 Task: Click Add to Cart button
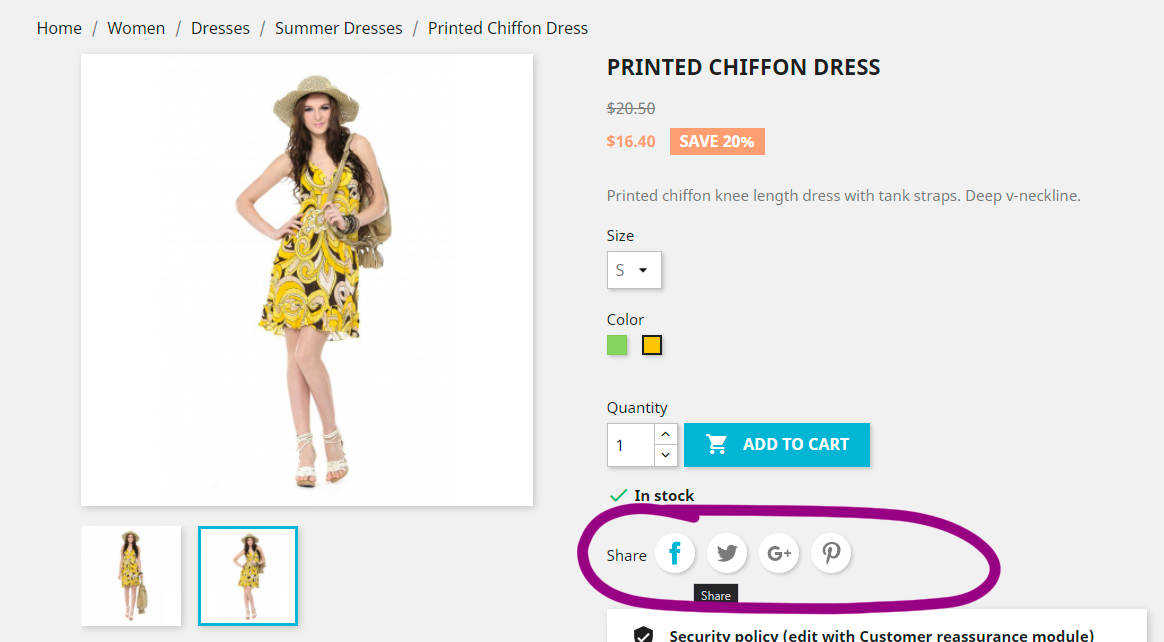click(777, 445)
